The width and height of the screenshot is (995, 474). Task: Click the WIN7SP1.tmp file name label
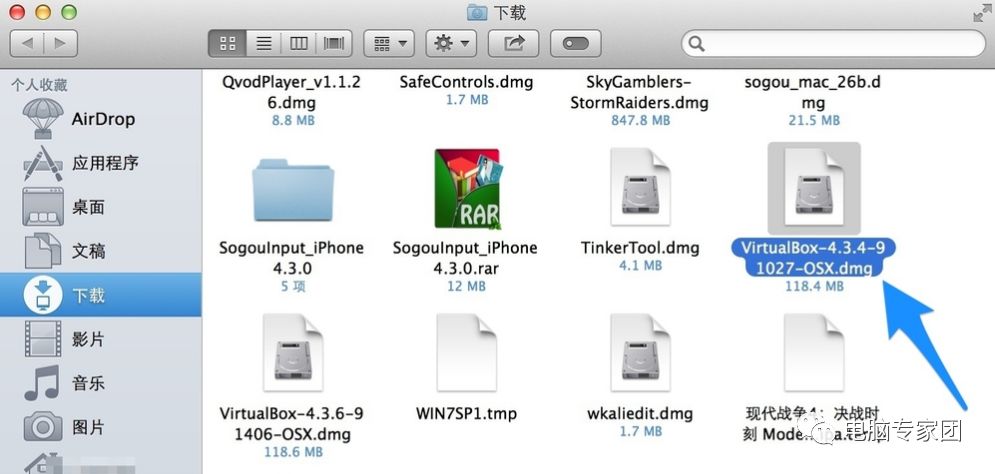coord(466,414)
